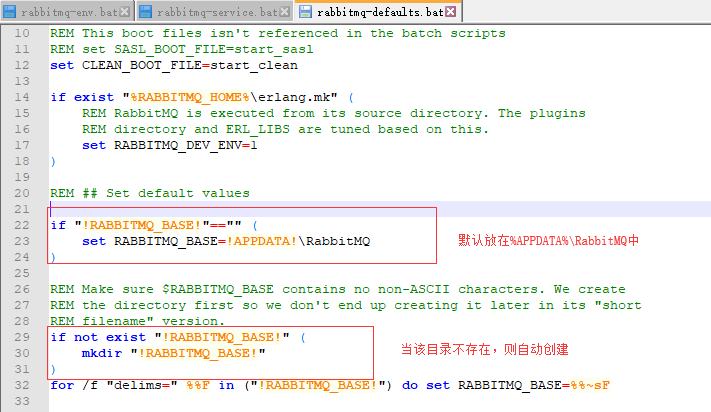The width and height of the screenshot is (711, 412).
Task: Click line number 20 in the margin
Action: [x=22, y=194]
